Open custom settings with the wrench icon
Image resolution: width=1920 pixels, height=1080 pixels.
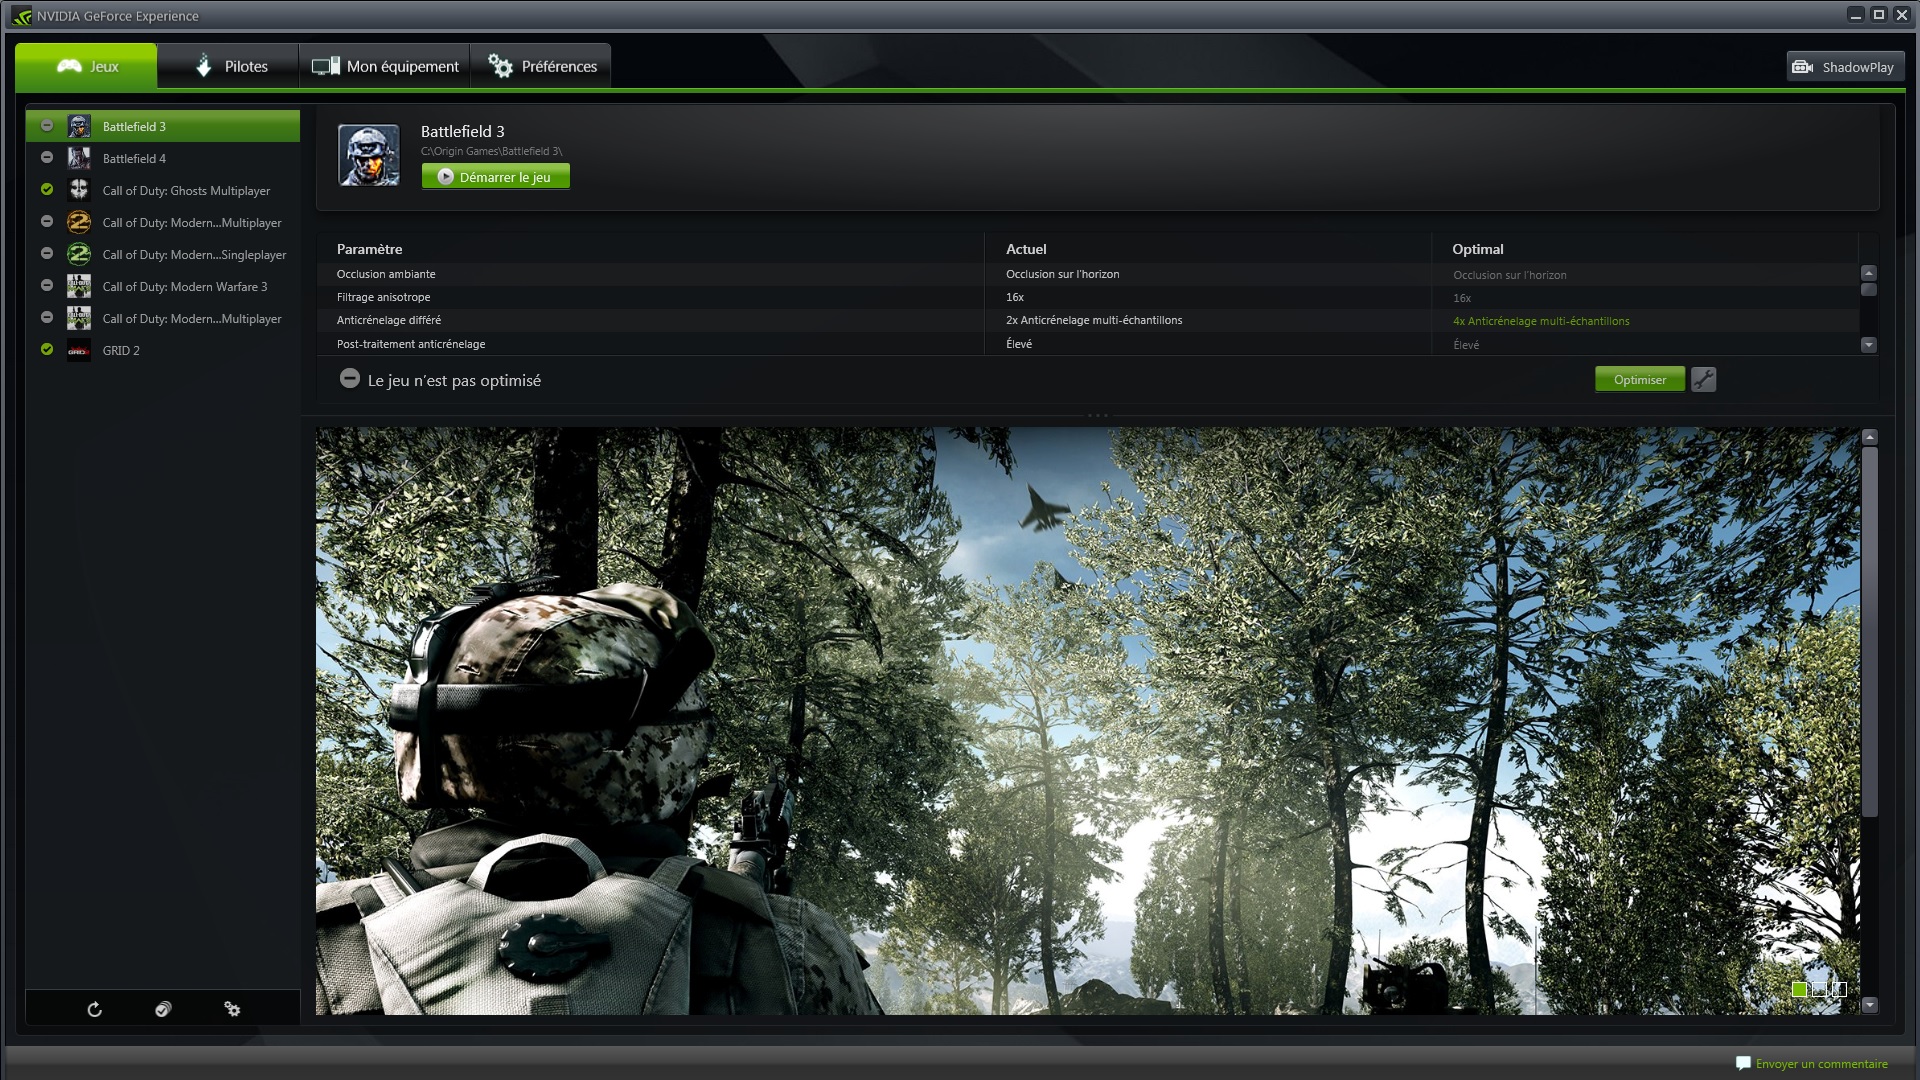[1704, 380]
